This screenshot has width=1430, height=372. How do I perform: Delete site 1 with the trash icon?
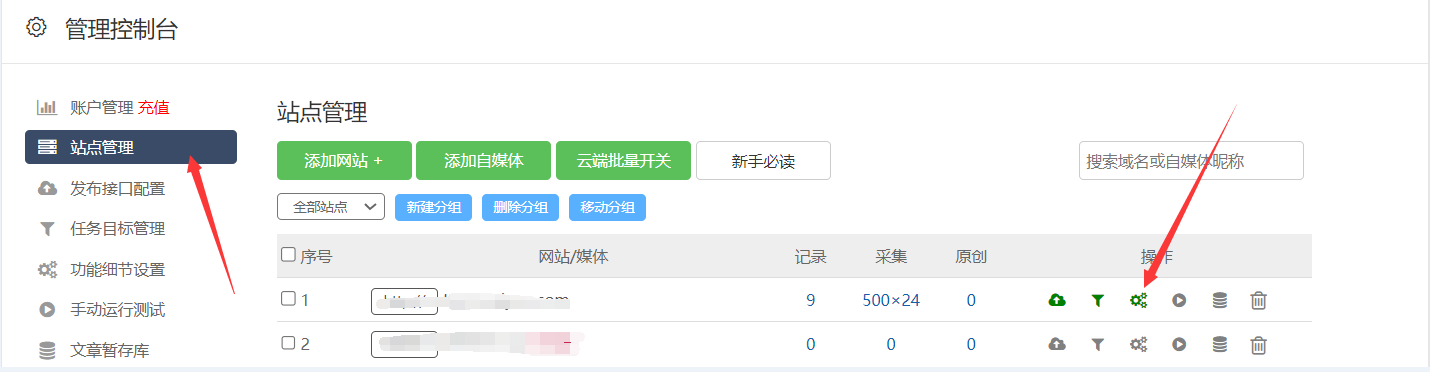click(x=1259, y=300)
